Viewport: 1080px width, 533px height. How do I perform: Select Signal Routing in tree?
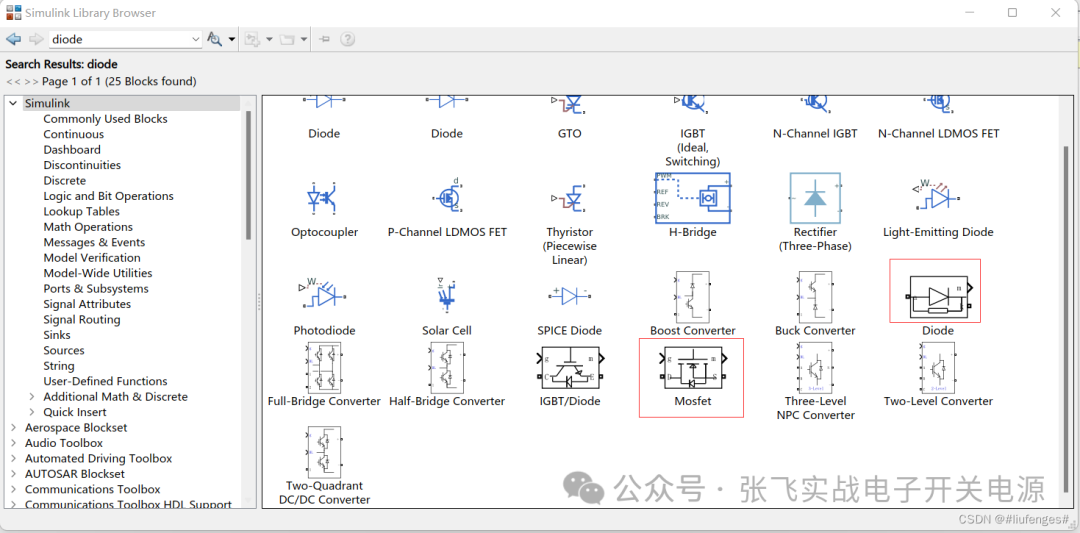coord(82,320)
